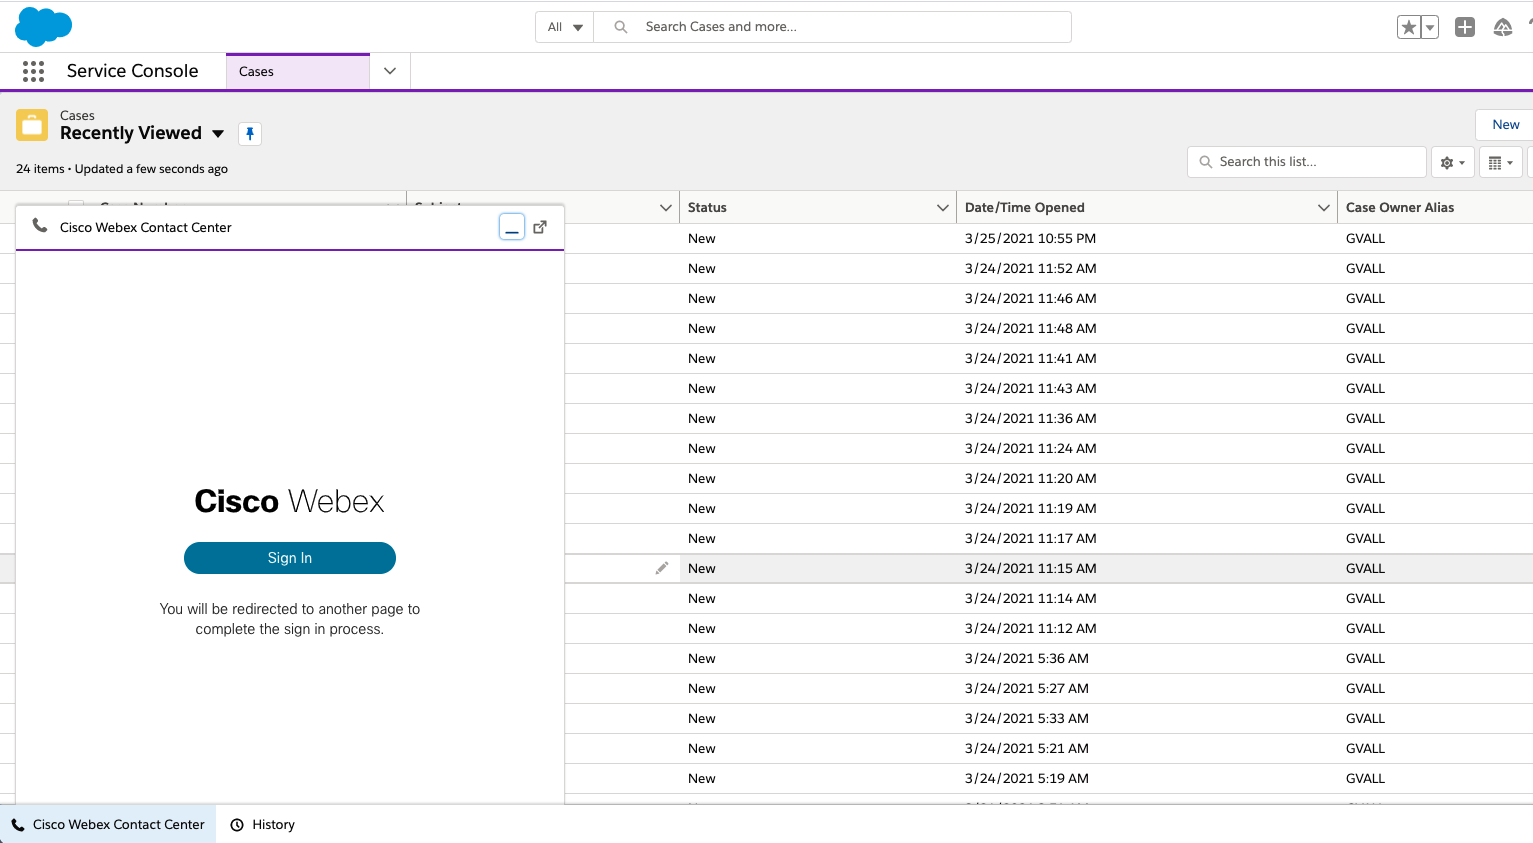Viewport: 1533px width, 843px height.
Task: Pin the Recently Viewed list view
Action: coord(250,134)
